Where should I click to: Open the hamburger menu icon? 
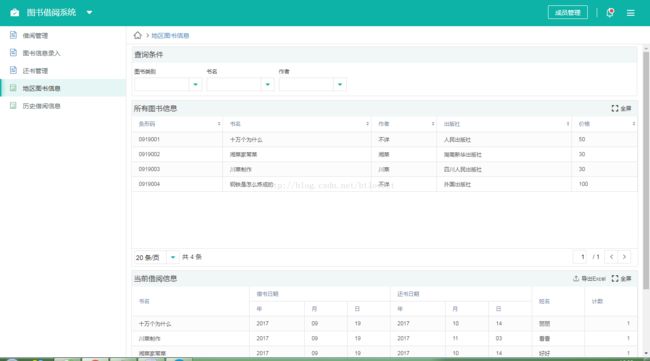[631, 13]
